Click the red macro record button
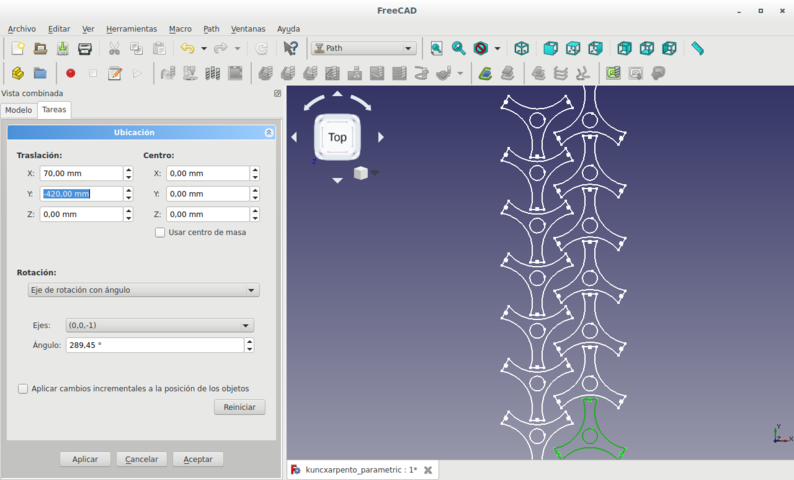Screen dimensions: 794x480 pos(71,73)
